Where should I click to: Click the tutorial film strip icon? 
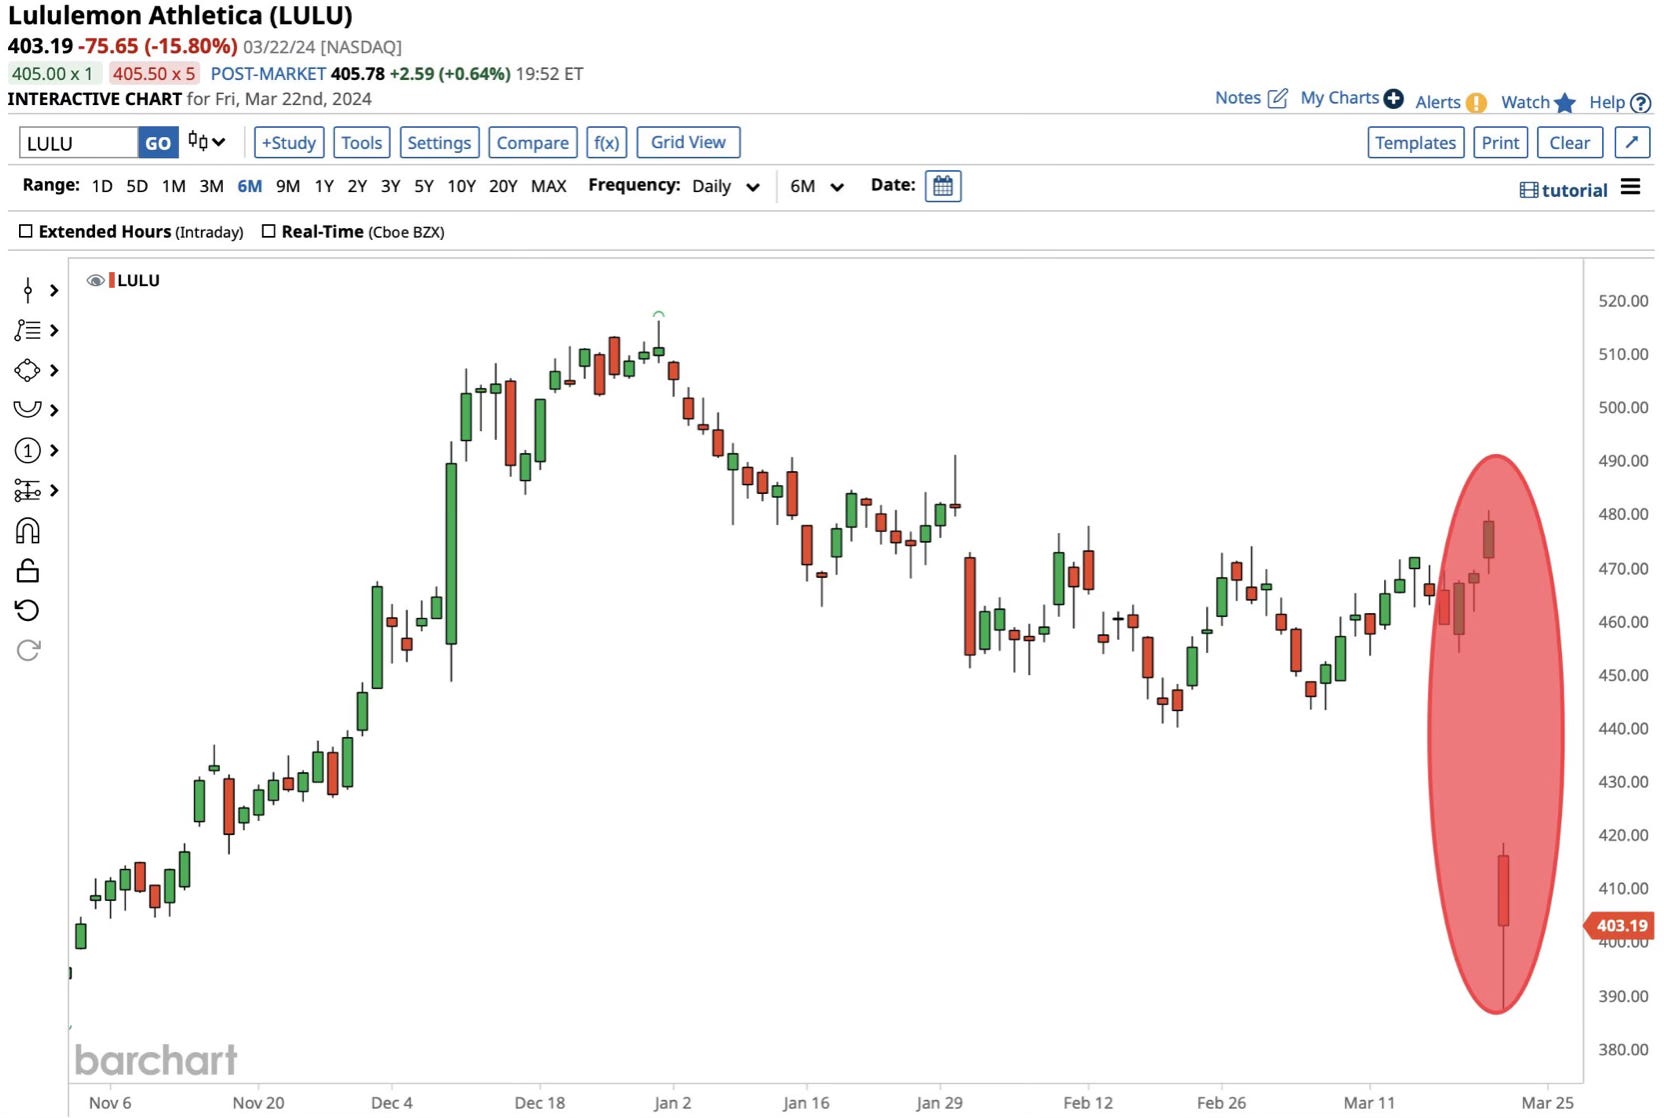point(1528,190)
